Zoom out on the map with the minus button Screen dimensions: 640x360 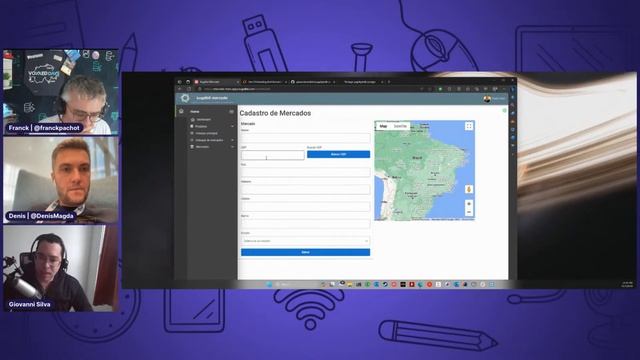click(469, 212)
